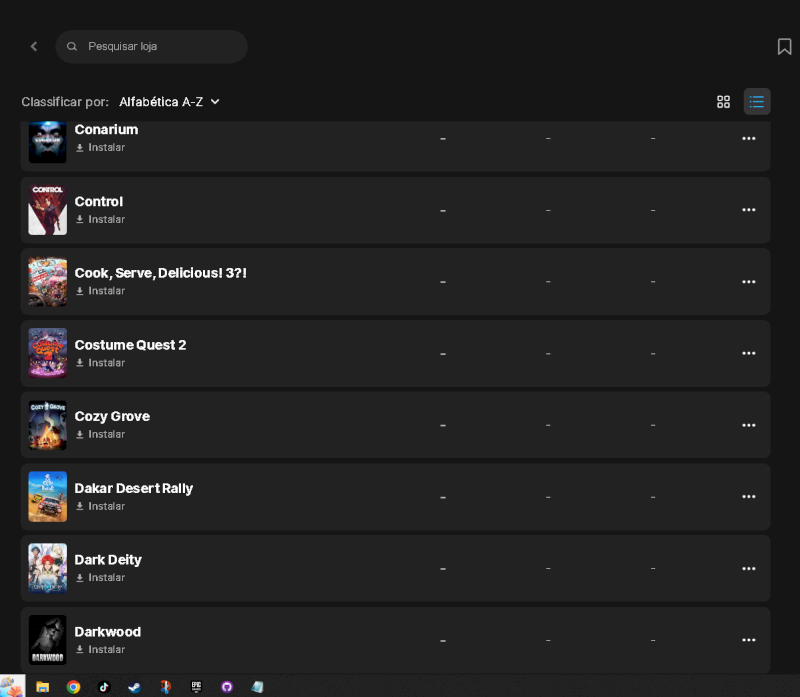The height and width of the screenshot is (697, 800).
Task: Open Epic Games Launcher taskbar icon
Action: pos(196,687)
